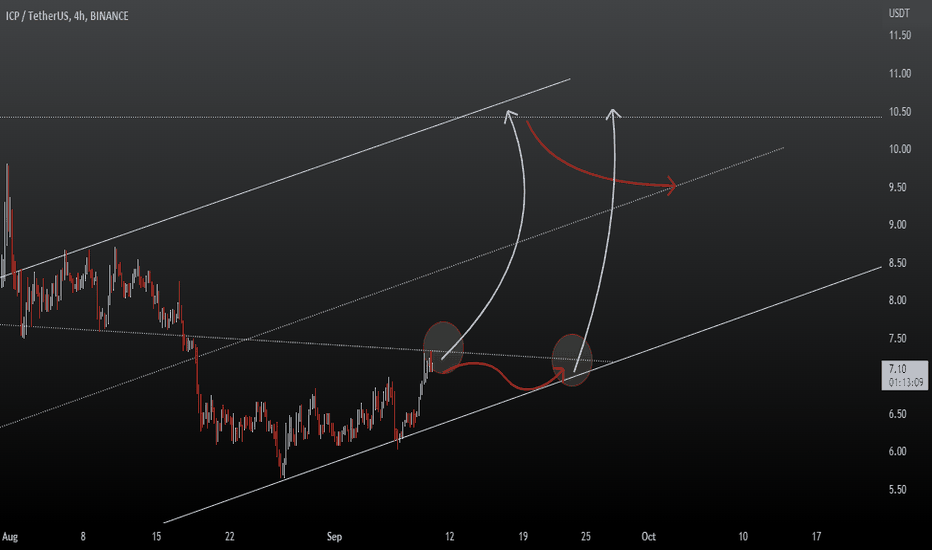Click the 9.50 price axis label

coord(898,187)
